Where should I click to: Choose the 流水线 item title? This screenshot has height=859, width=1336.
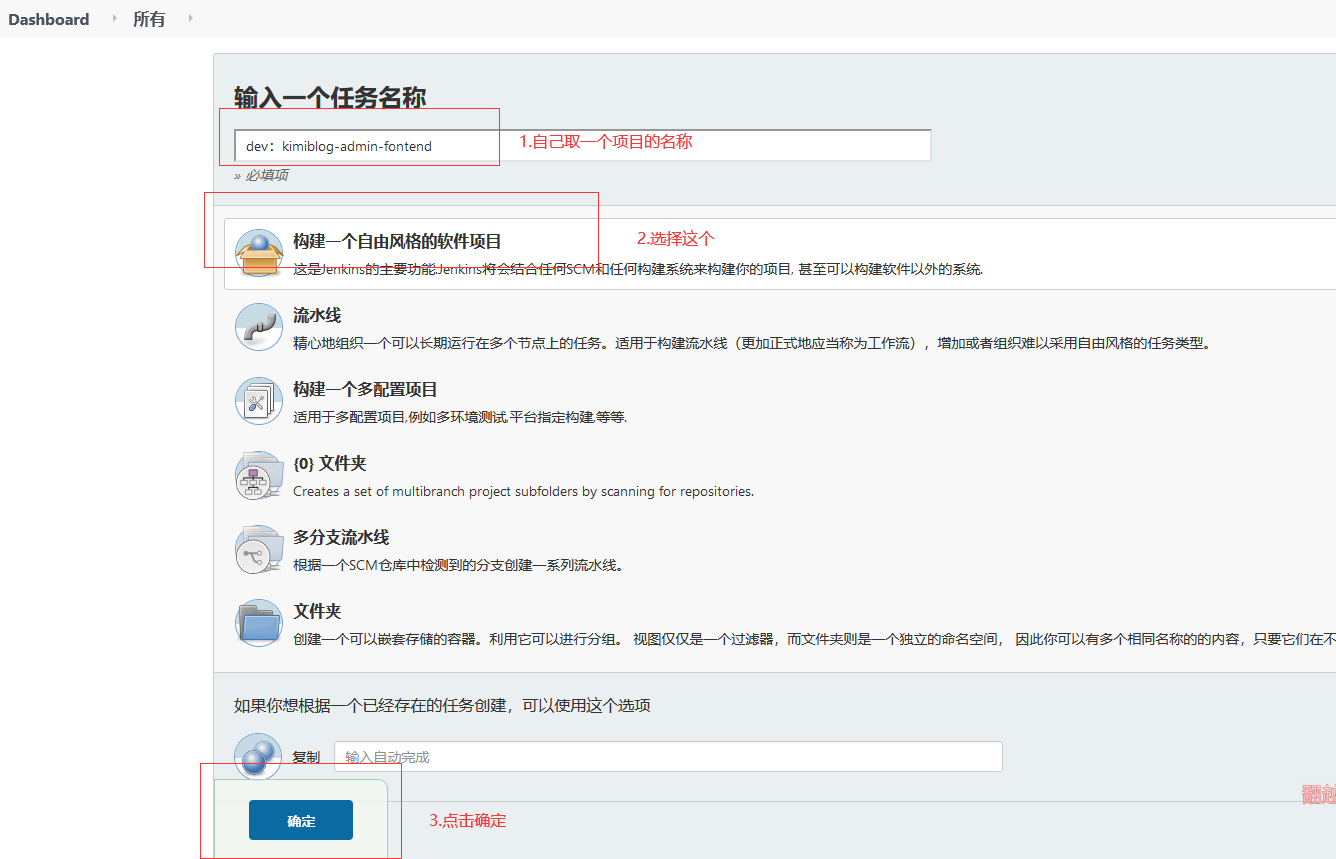click(x=317, y=315)
